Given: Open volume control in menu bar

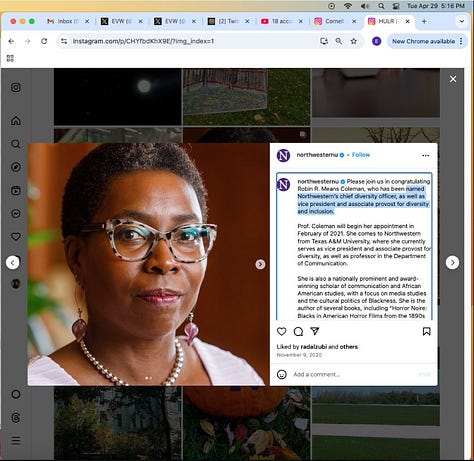Looking at the screenshot, I should coord(365,6).
